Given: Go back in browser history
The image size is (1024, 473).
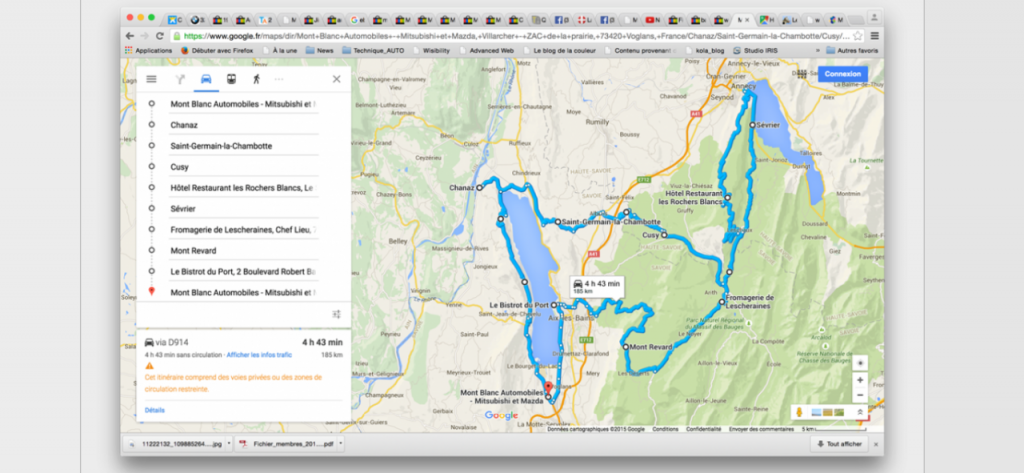Looking at the screenshot, I should pyautogui.click(x=130, y=36).
